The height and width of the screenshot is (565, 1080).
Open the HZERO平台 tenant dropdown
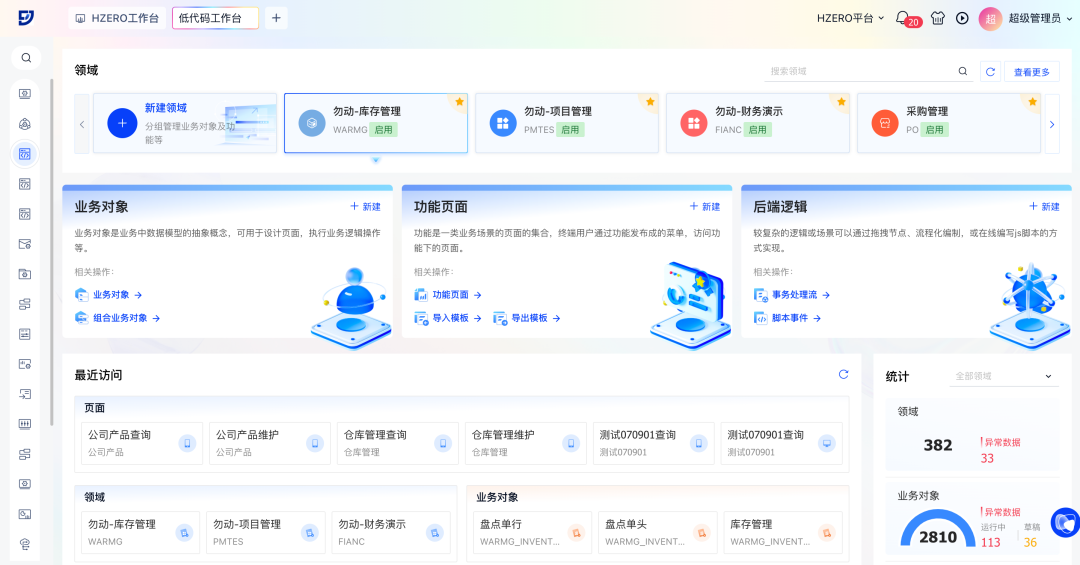(850, 18)
